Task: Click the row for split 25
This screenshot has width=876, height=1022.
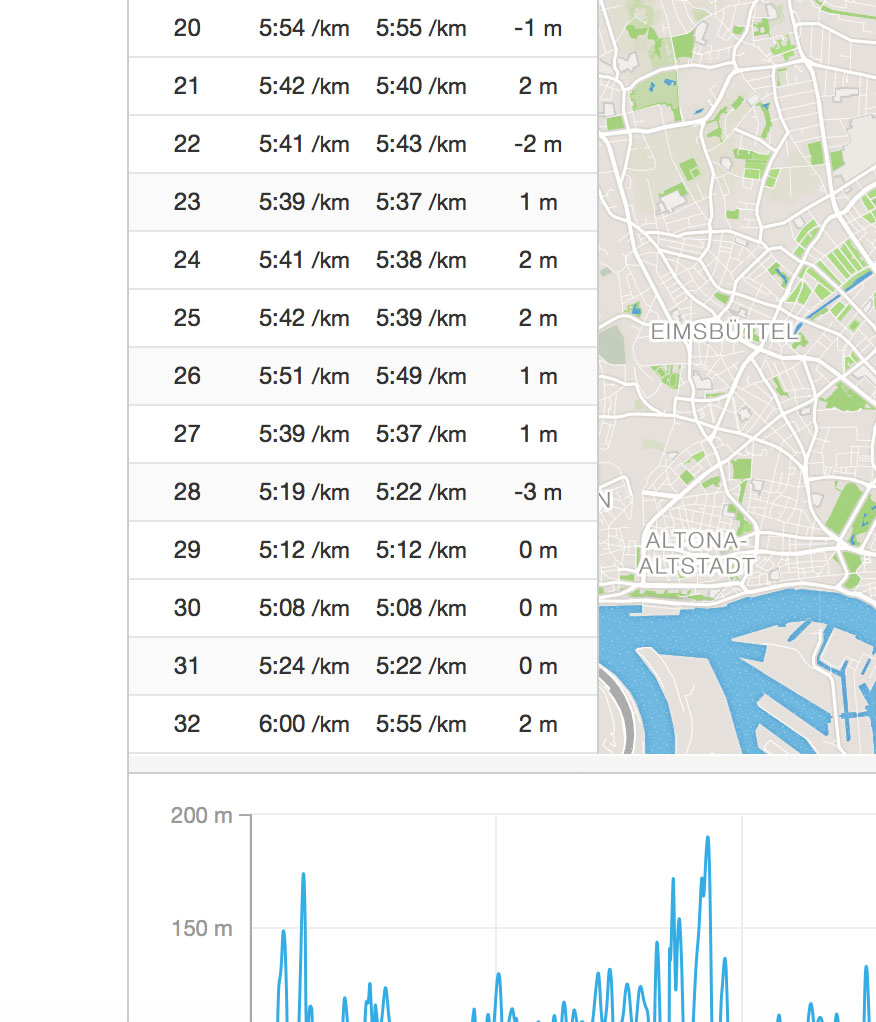Action: [362, 318]
